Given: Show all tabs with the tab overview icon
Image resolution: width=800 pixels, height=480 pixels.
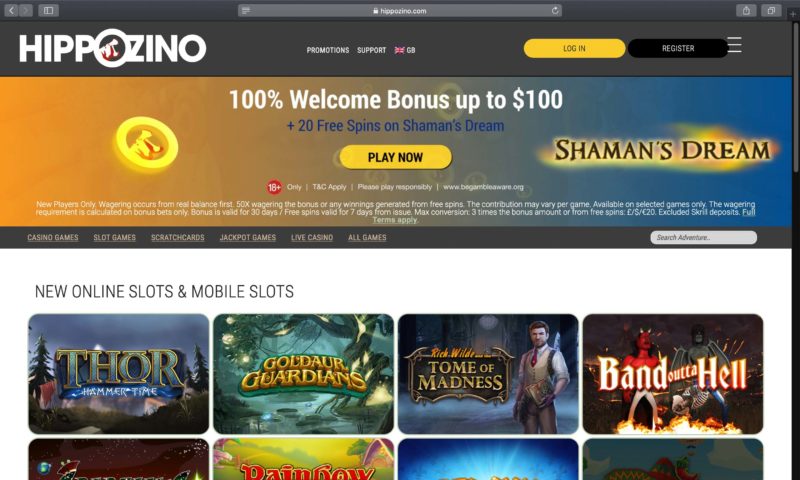Looking at the screenshot, I should 771,10.
